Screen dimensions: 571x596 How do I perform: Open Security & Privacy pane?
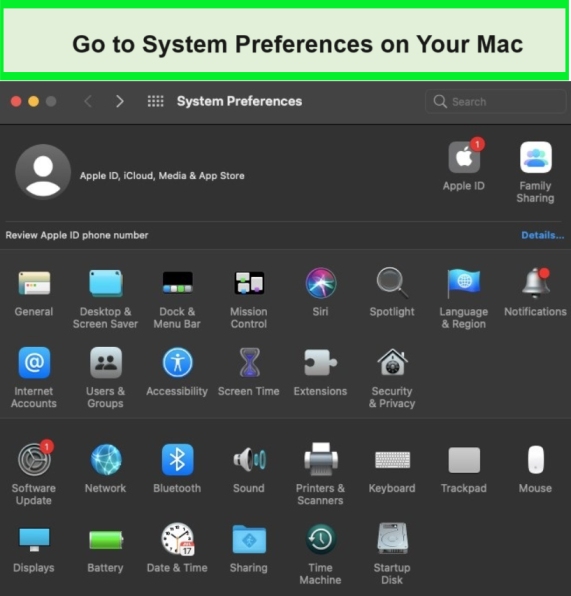coord(392,363)
